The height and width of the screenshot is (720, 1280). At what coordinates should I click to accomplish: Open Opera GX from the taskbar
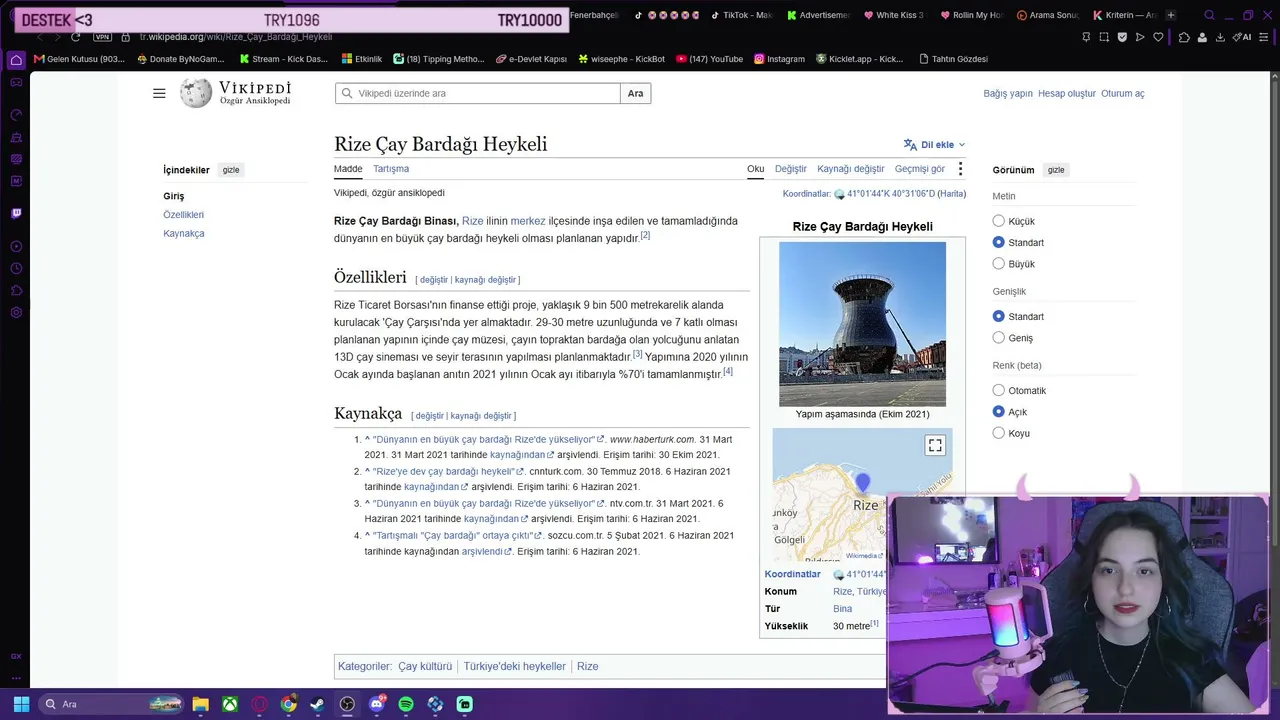click(x=260, y=704)
